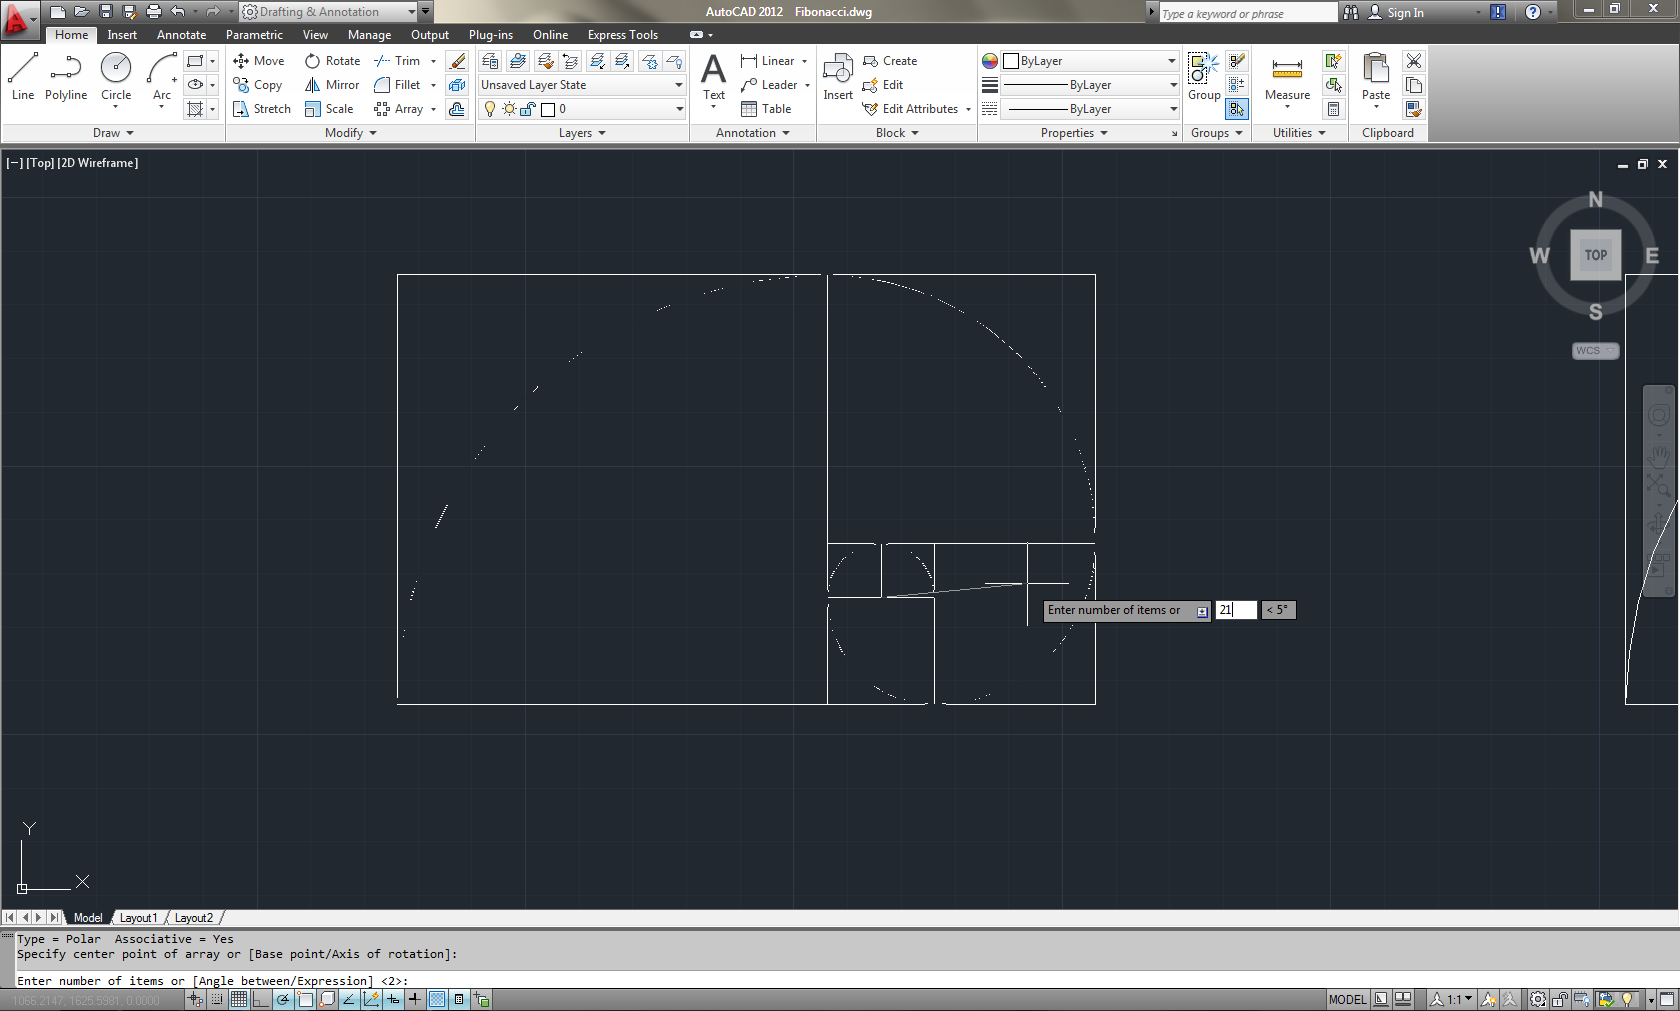Toggle Dynamic Input in status bar
Image resolution: width=1680 pixels, height=1011 pixels.
click(393, 999)
